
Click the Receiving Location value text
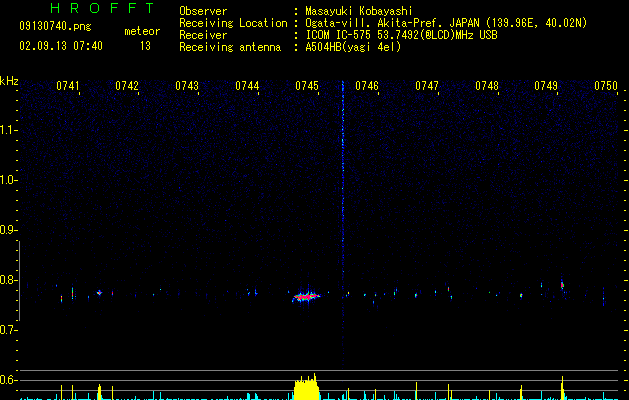[446, 23]
